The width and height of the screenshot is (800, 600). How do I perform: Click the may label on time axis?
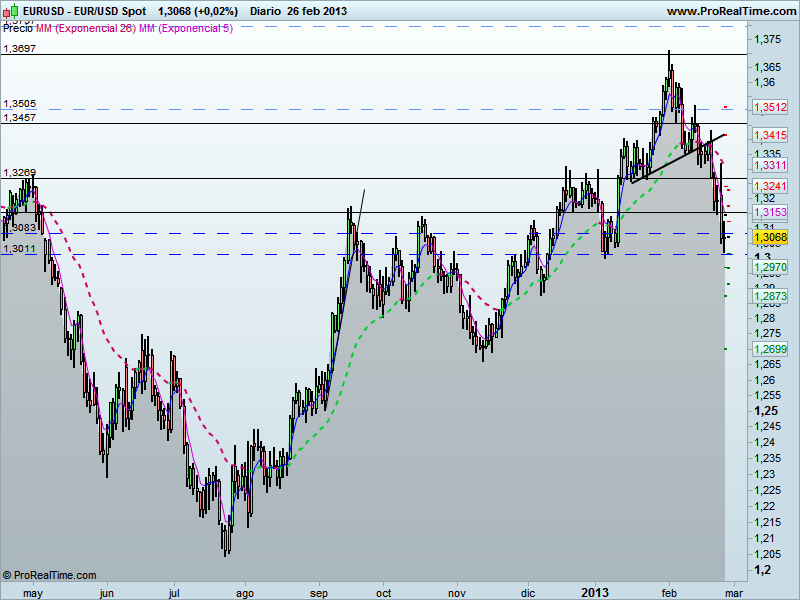coord(33,593)
